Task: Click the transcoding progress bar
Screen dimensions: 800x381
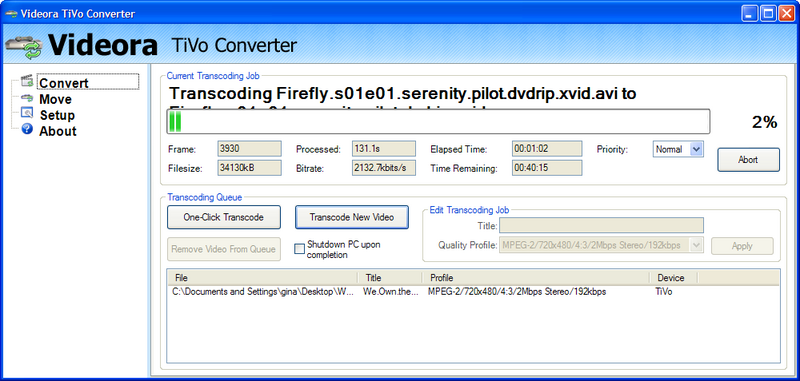Action: click(x=438, y=121)
